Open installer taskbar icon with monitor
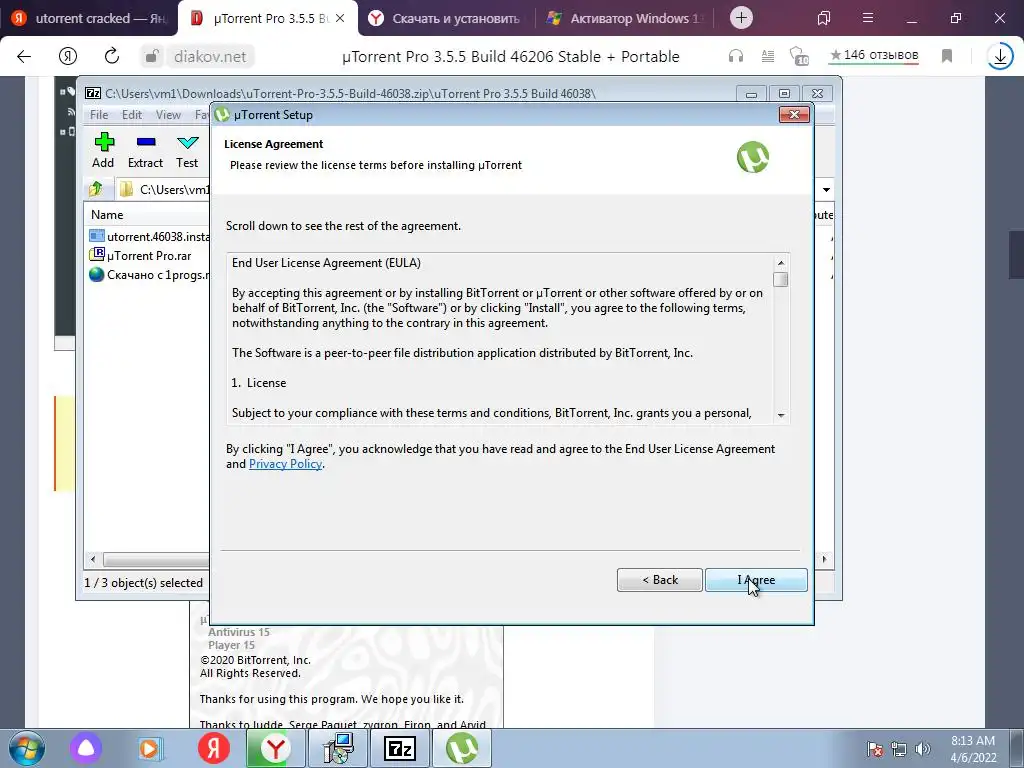This screenshot has height=768, width=1024. pos(338,748)
